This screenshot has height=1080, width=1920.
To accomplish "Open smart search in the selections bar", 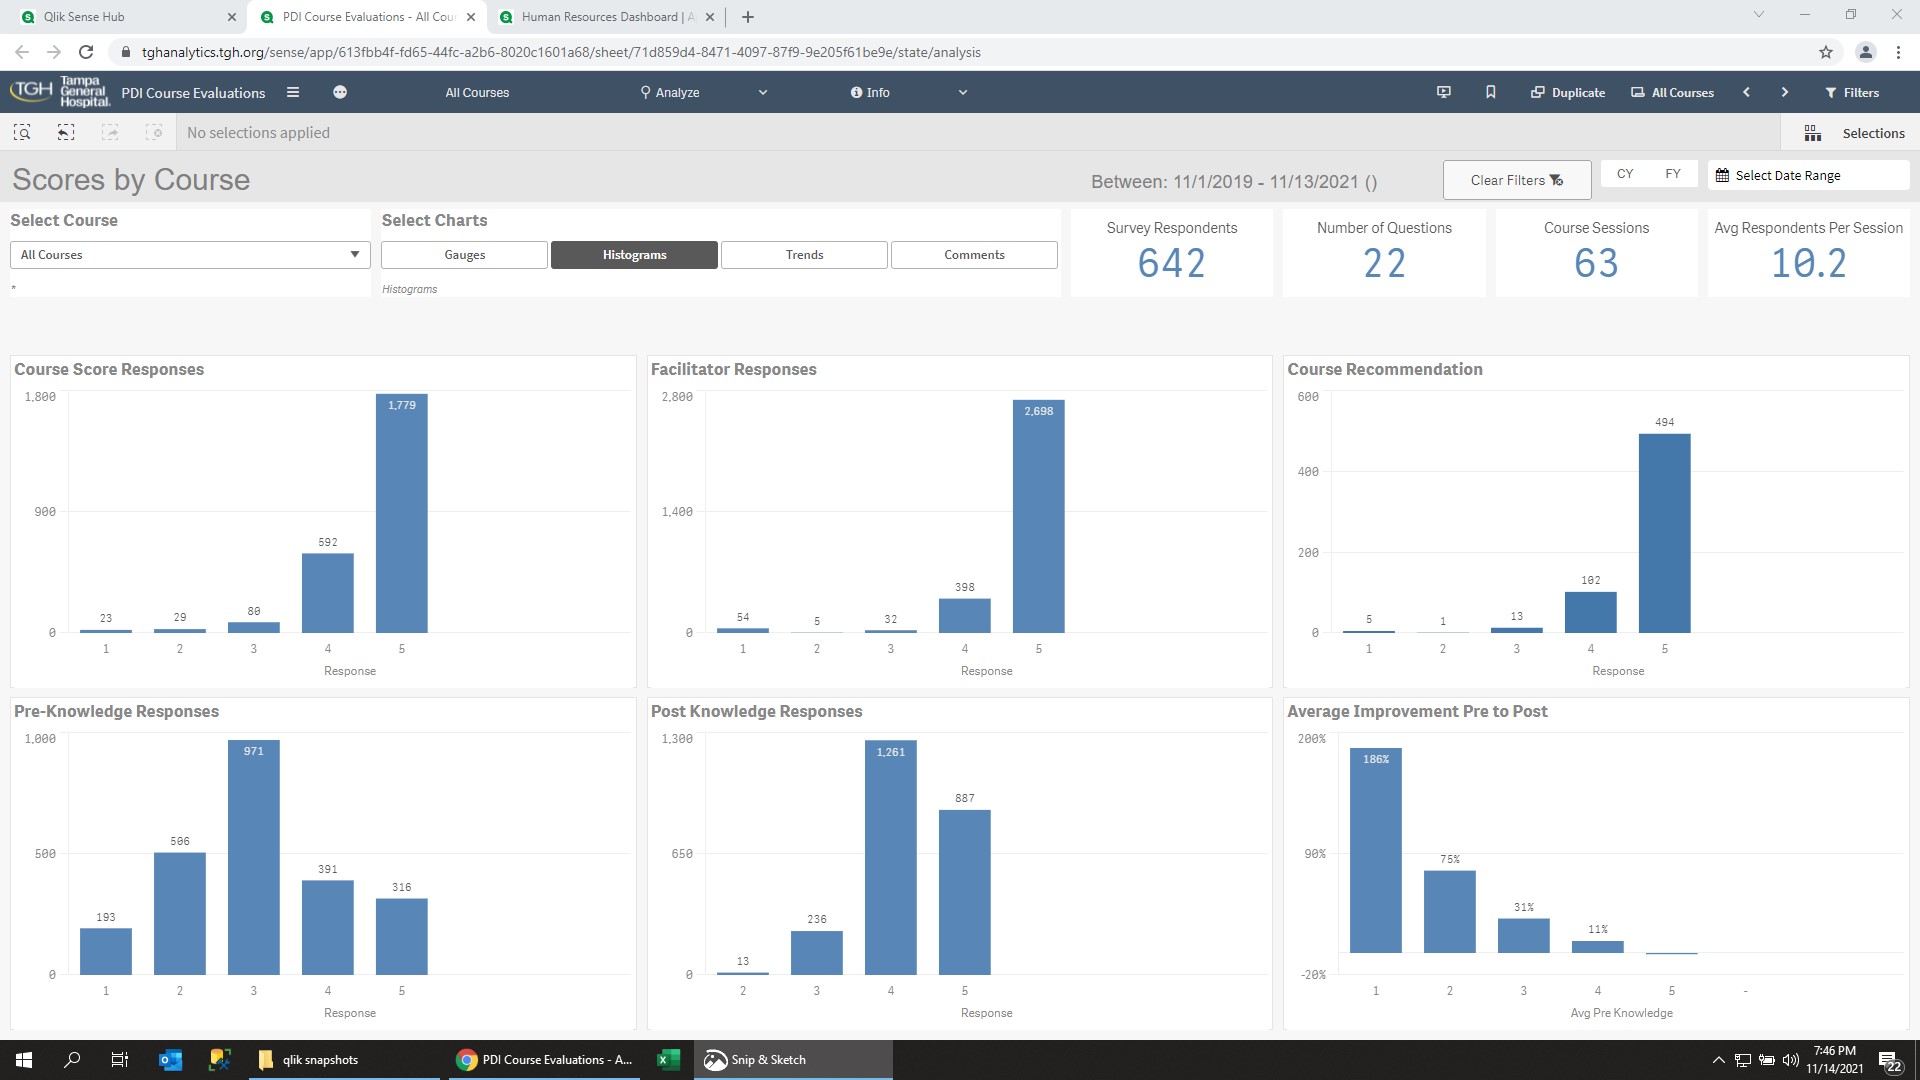I will (22, 132).
